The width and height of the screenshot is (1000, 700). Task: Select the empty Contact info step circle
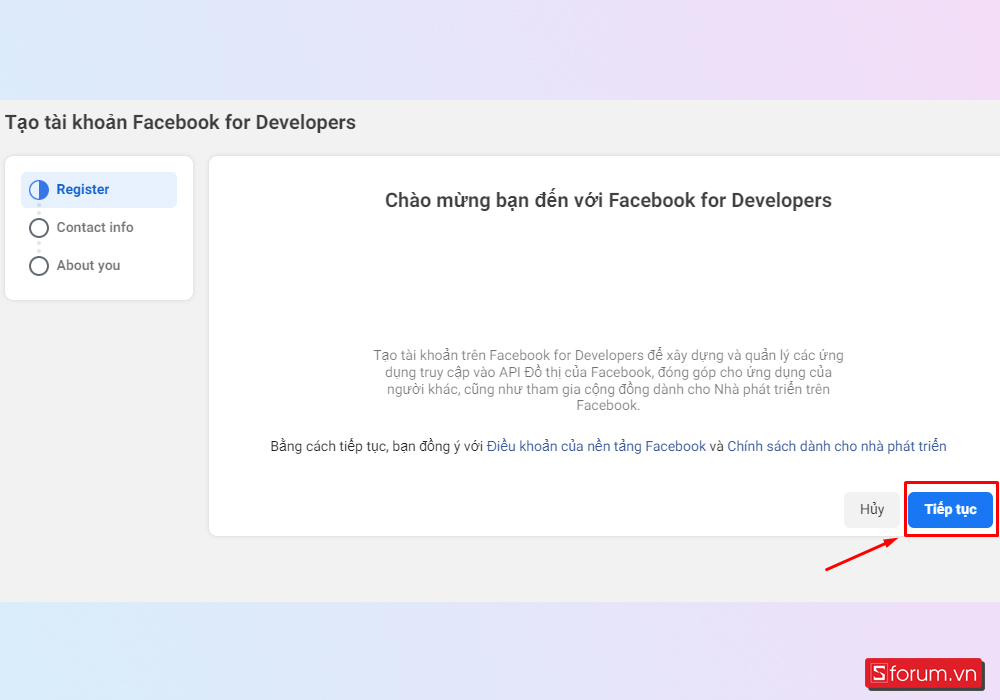(x=38, y=227)
